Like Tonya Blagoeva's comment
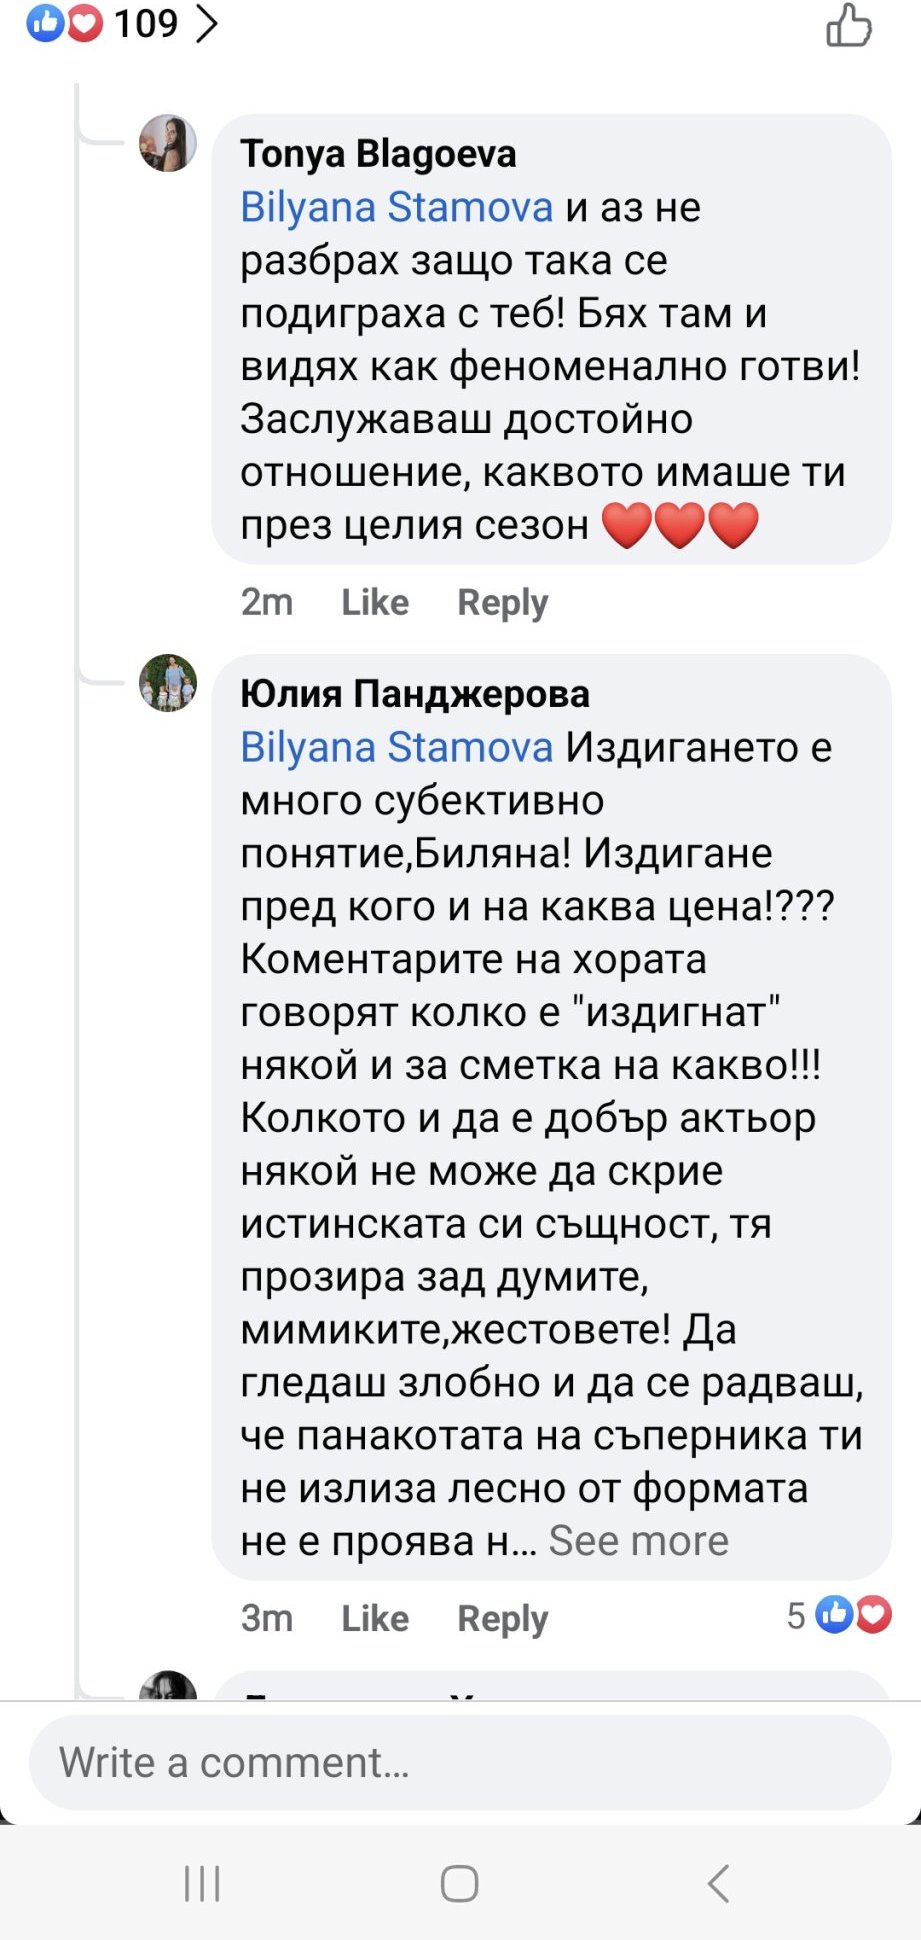Image resolution: width=921 pixels, height=1940 pixels. [375, 602]
